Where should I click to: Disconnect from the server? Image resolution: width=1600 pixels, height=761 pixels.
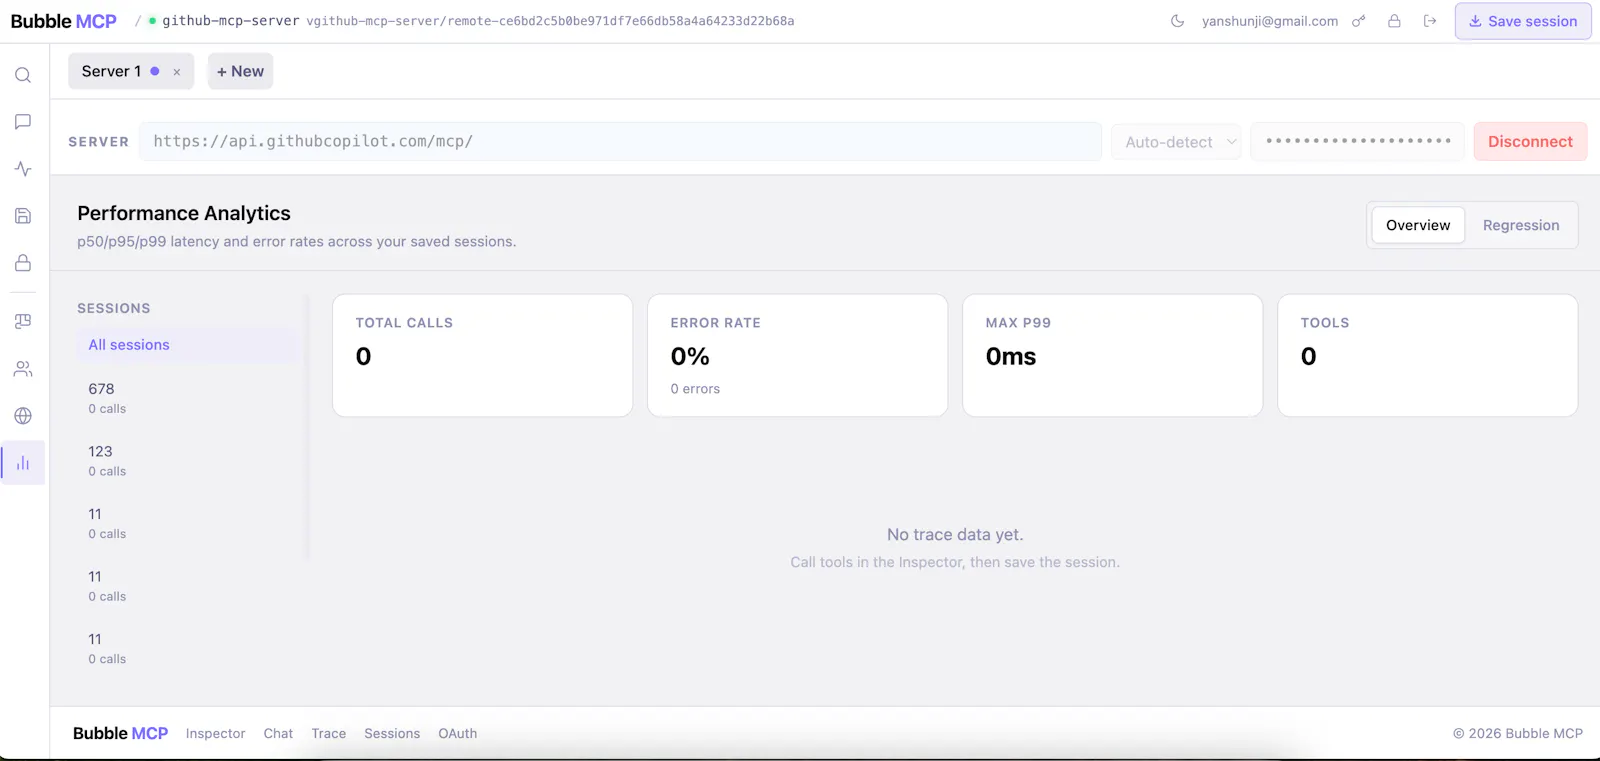tap(1530, 142)
